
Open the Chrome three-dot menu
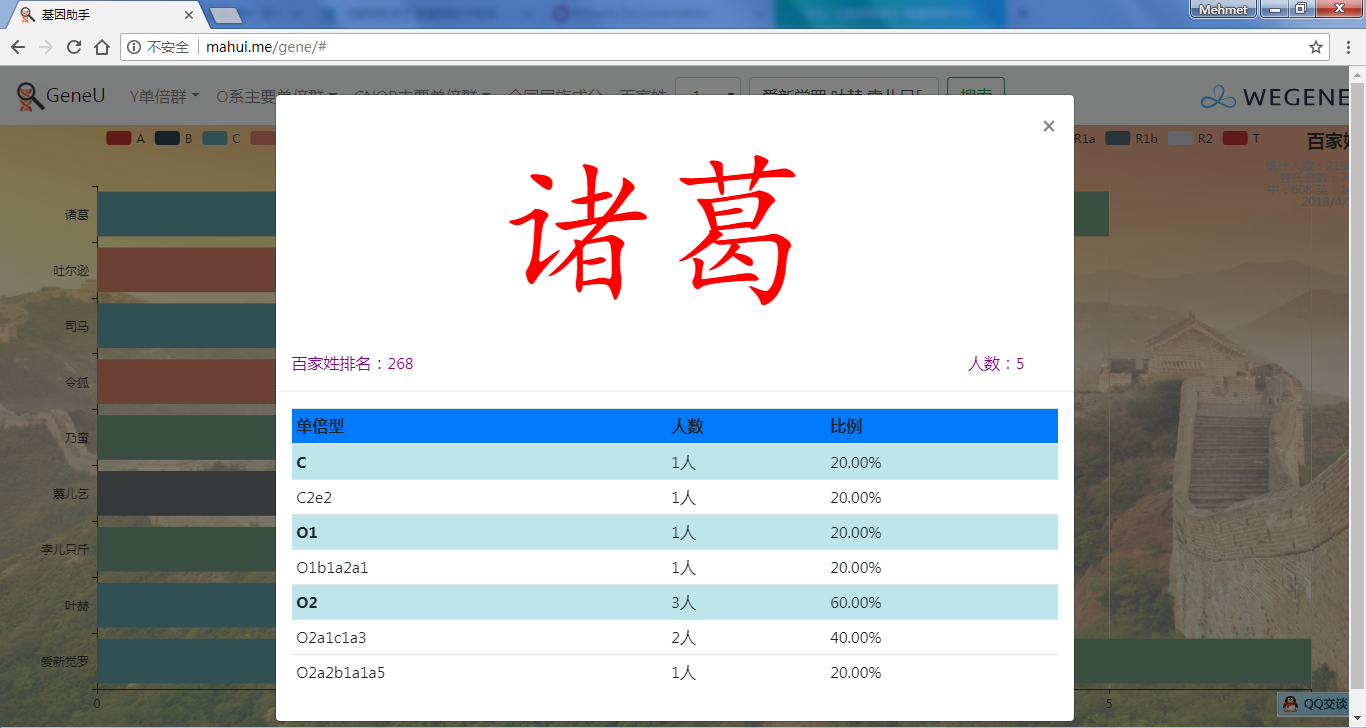[1347, 47]
